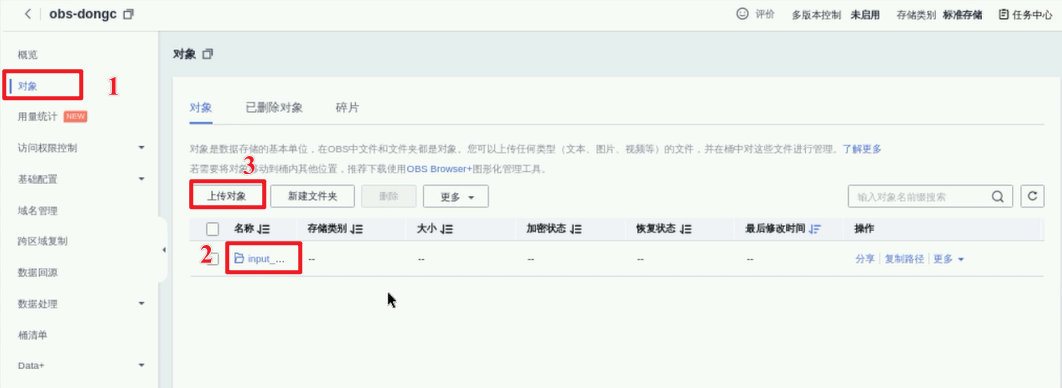Switch to the 对象 tab

[x=201, y=108]
